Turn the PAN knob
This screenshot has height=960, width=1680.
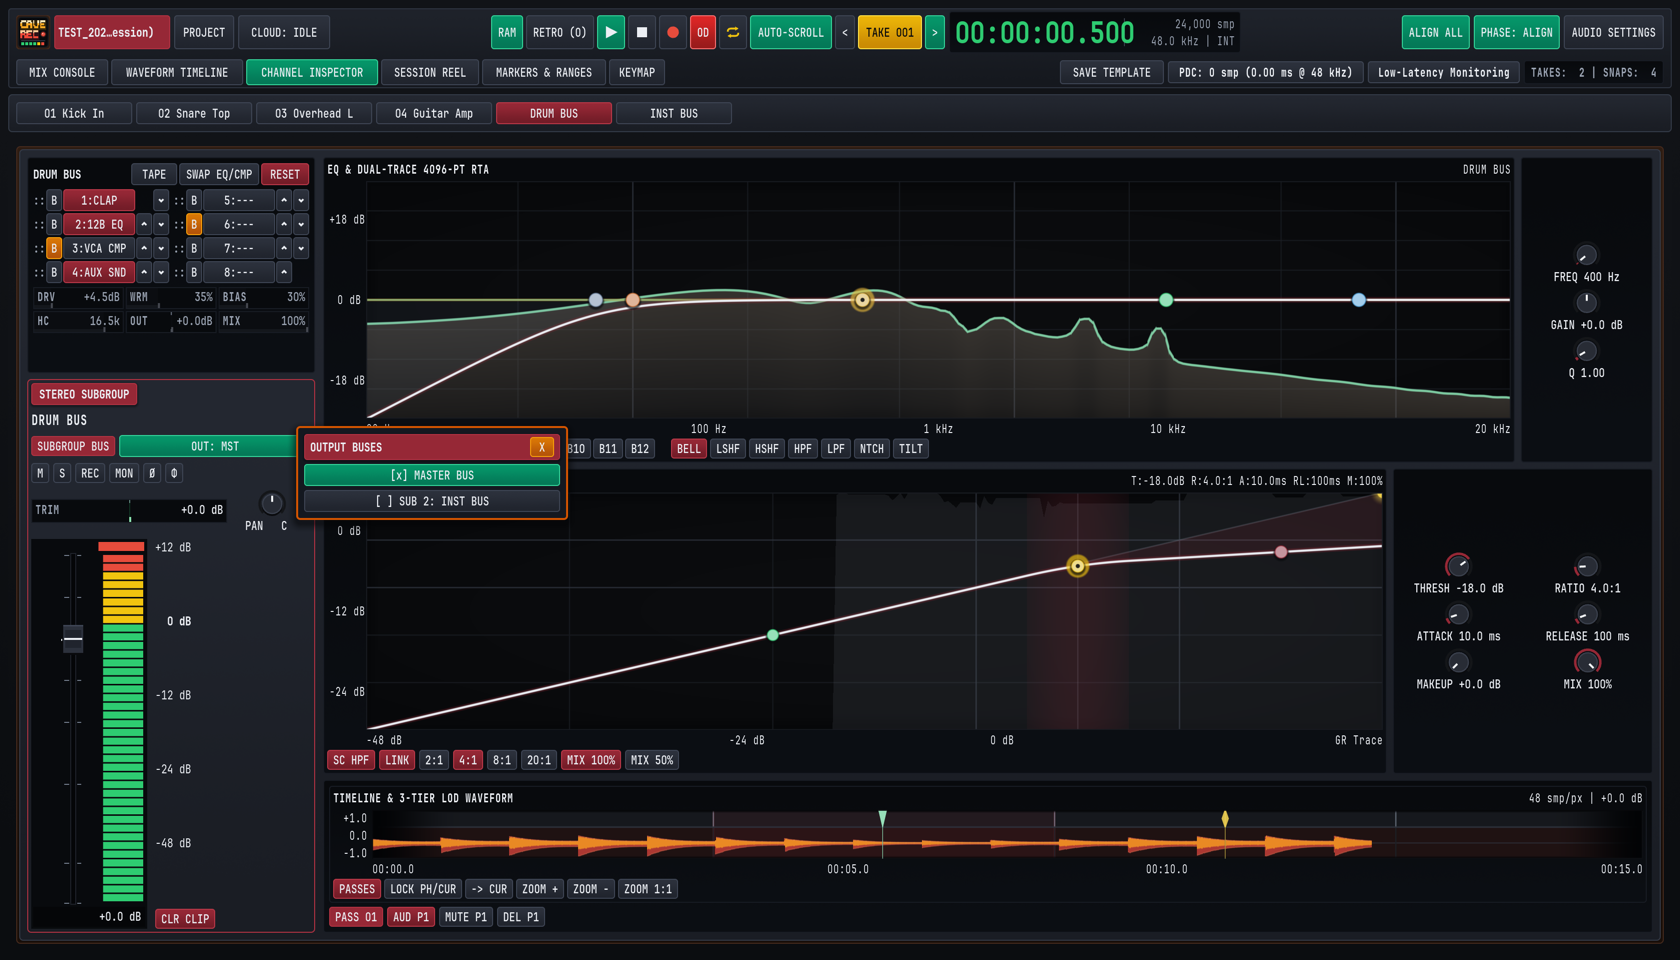pos(271,503)
